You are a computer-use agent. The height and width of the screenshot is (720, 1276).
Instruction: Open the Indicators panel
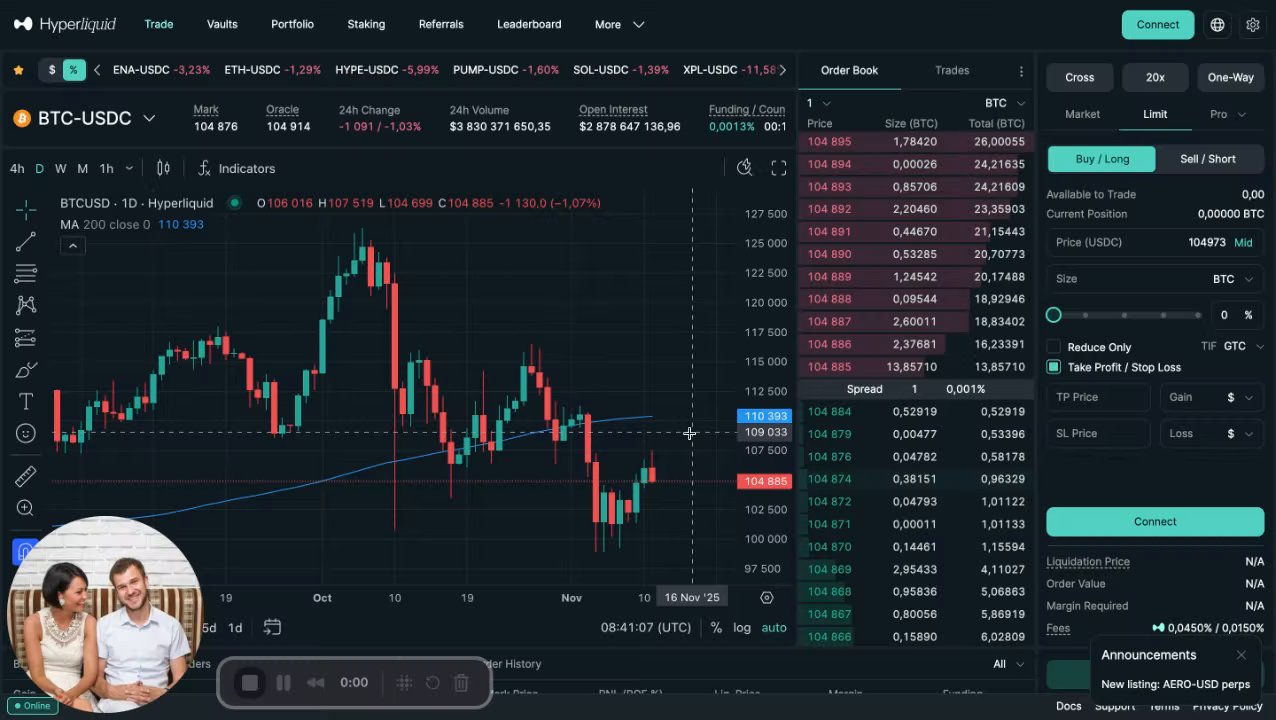coord(236,168)
